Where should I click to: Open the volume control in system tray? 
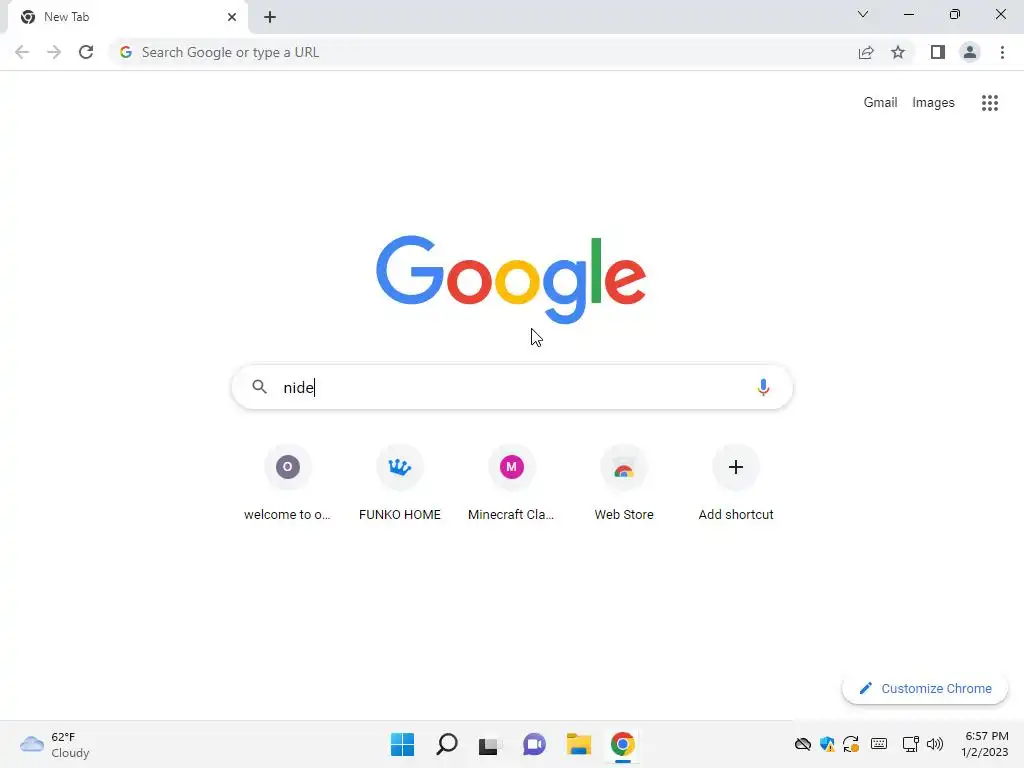935,744
